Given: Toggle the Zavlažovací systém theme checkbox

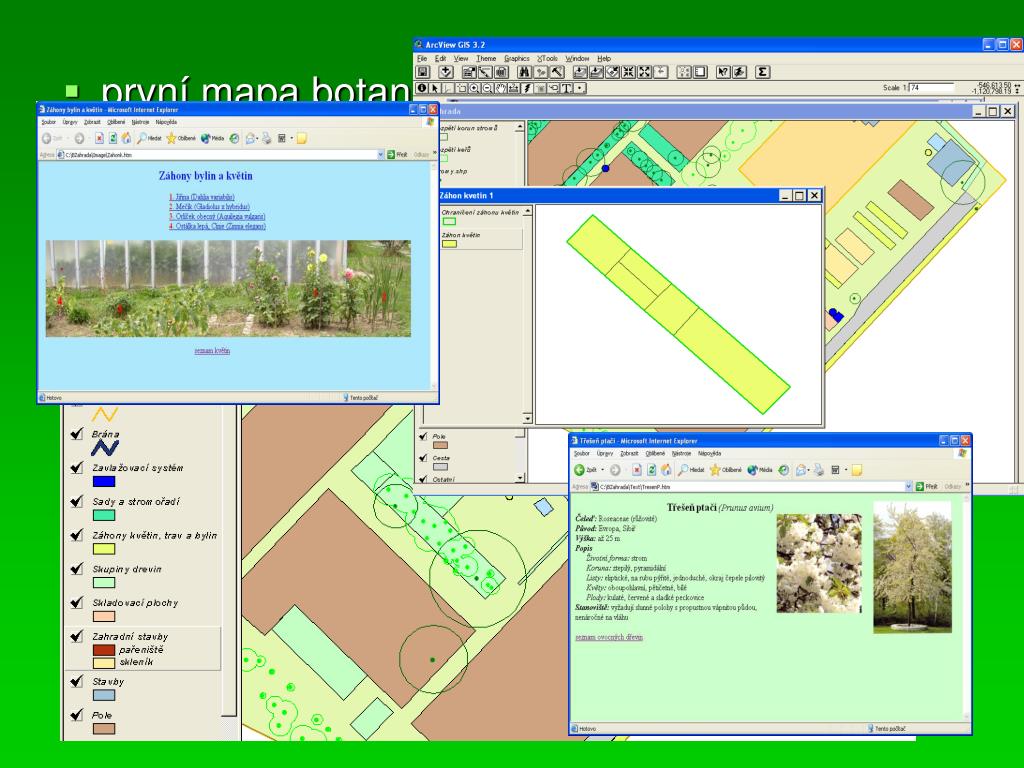Looking at the screenshot, I should (77, 468).
